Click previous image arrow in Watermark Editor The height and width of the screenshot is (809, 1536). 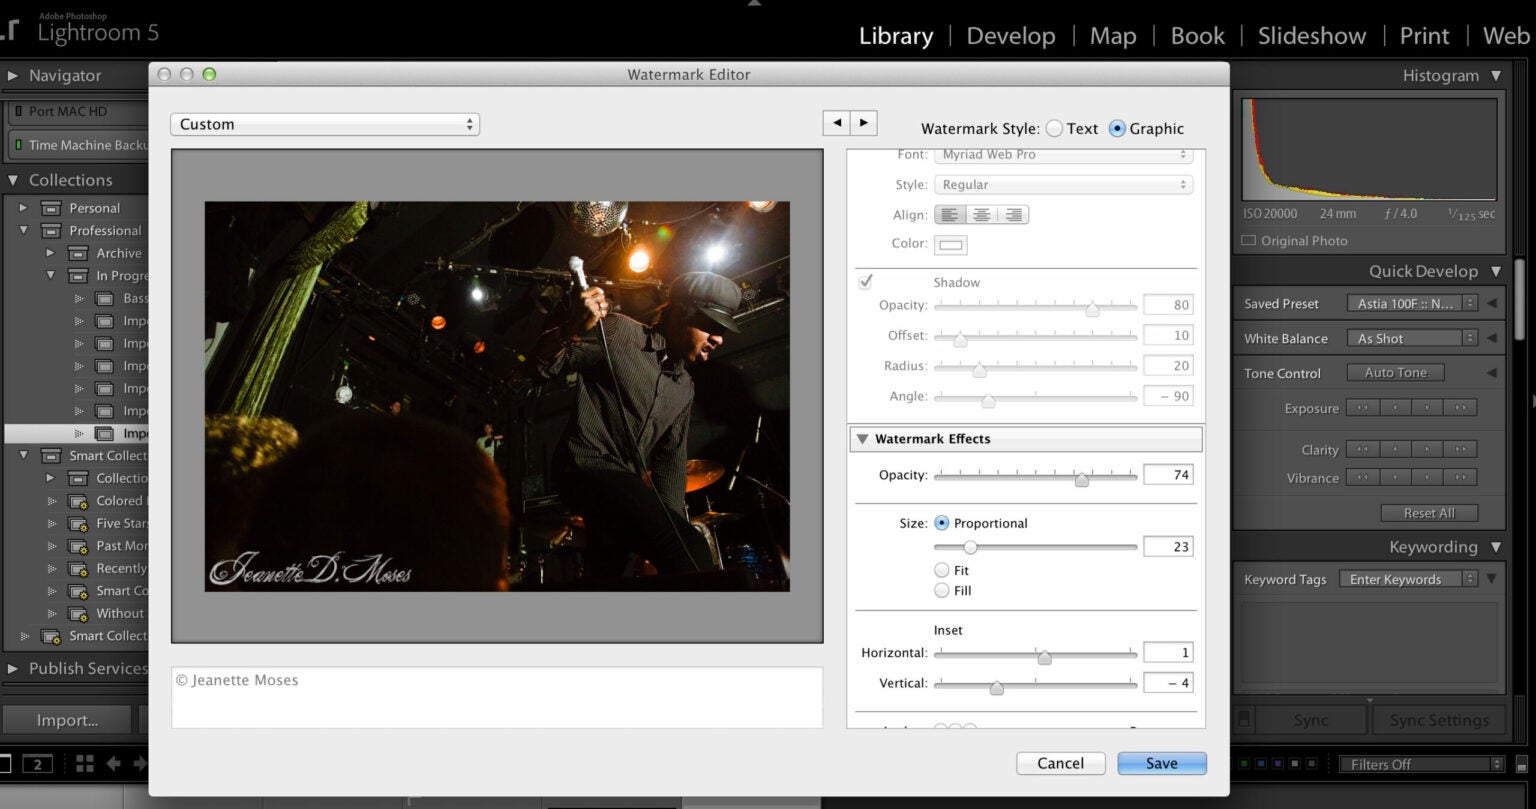point(837,122)
